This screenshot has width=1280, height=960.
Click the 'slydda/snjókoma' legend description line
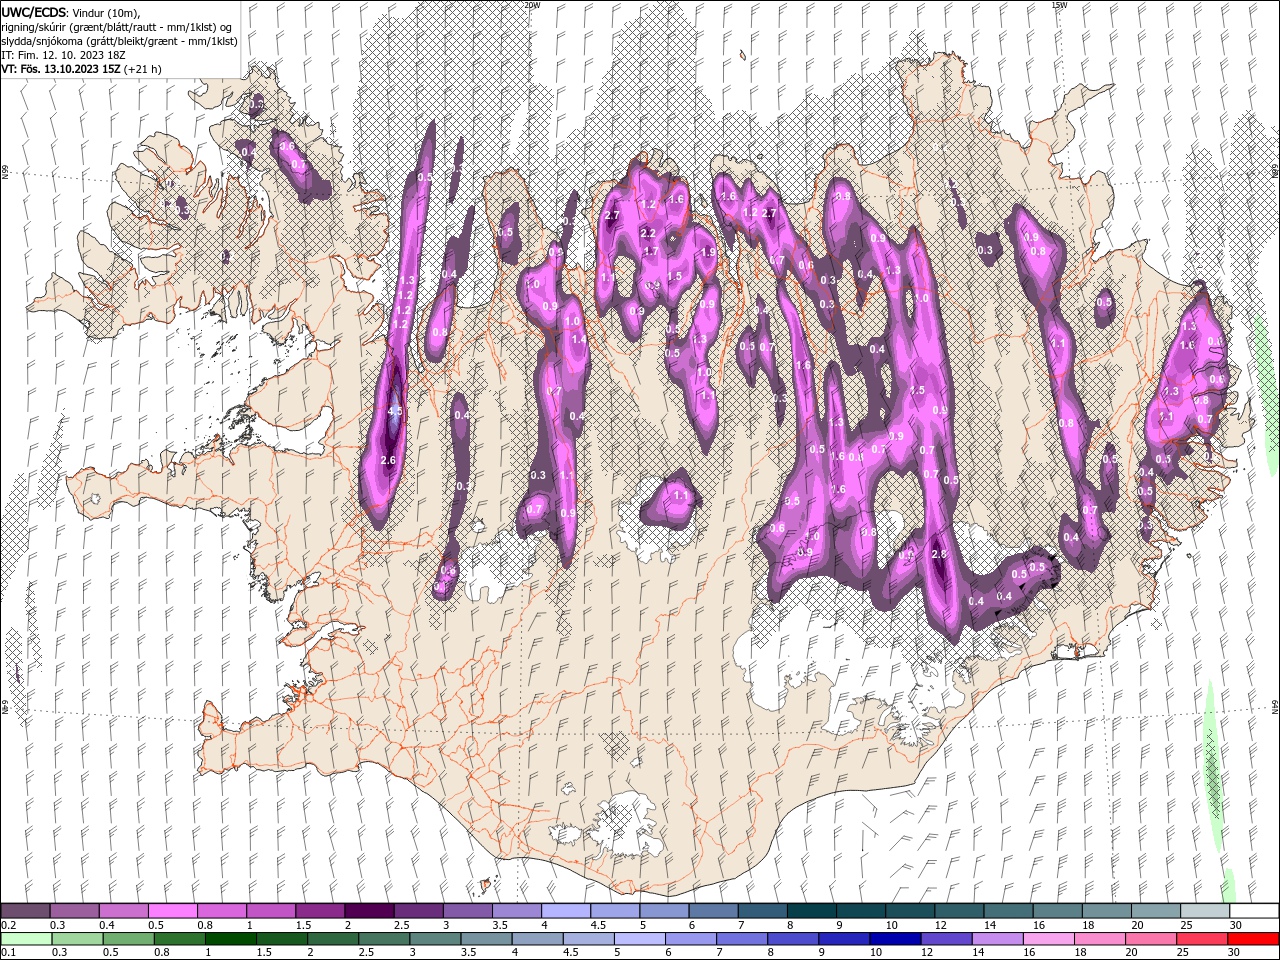119,41
